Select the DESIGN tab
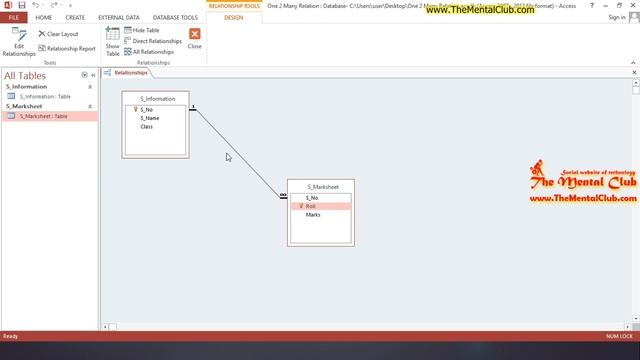 pos(233,18)
